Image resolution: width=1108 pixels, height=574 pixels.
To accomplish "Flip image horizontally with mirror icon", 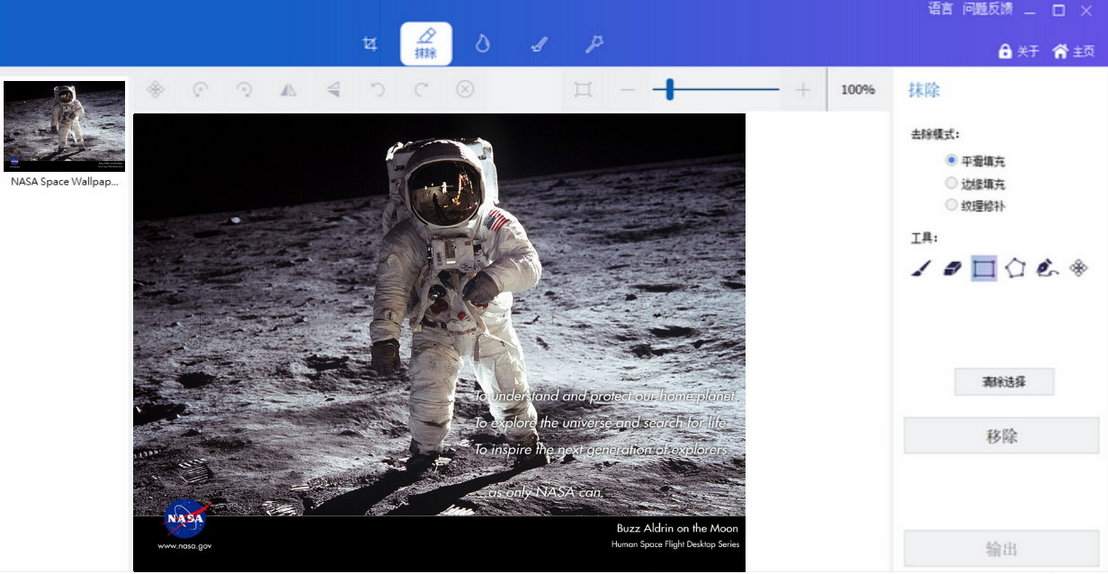I will coord(288,89).
